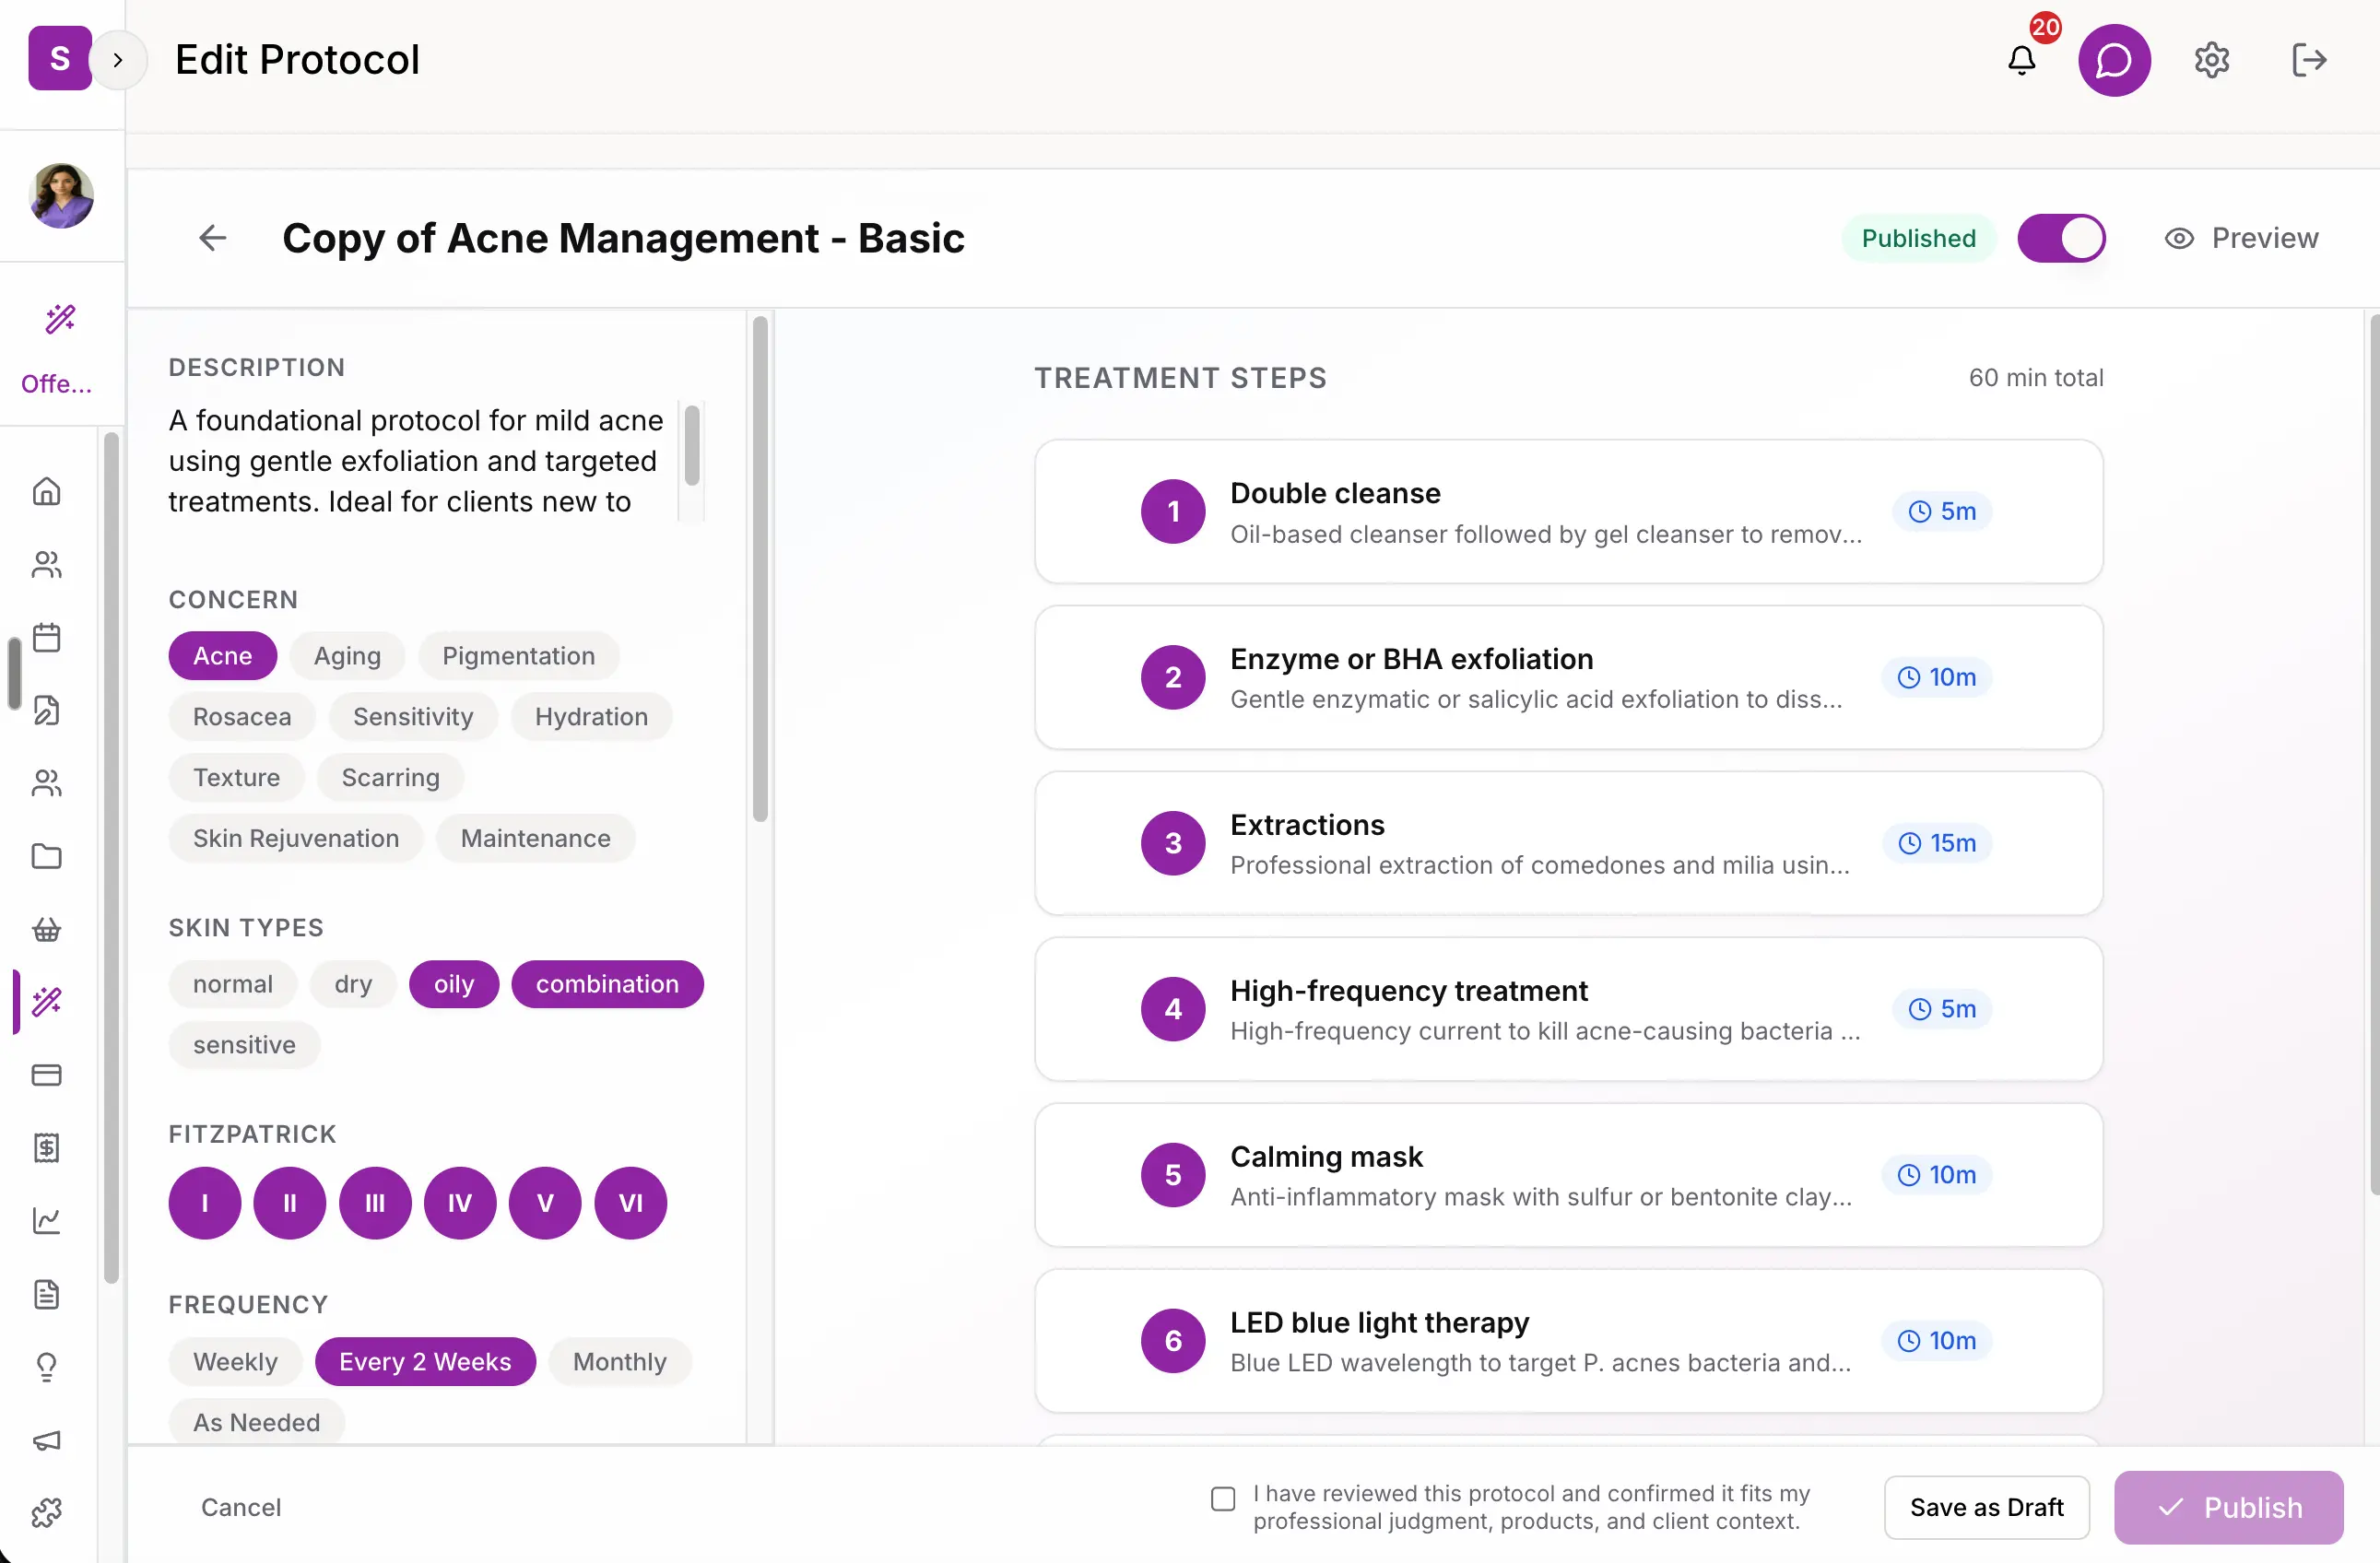Select the Monthly frequency option

click(x=619, y=1362)
